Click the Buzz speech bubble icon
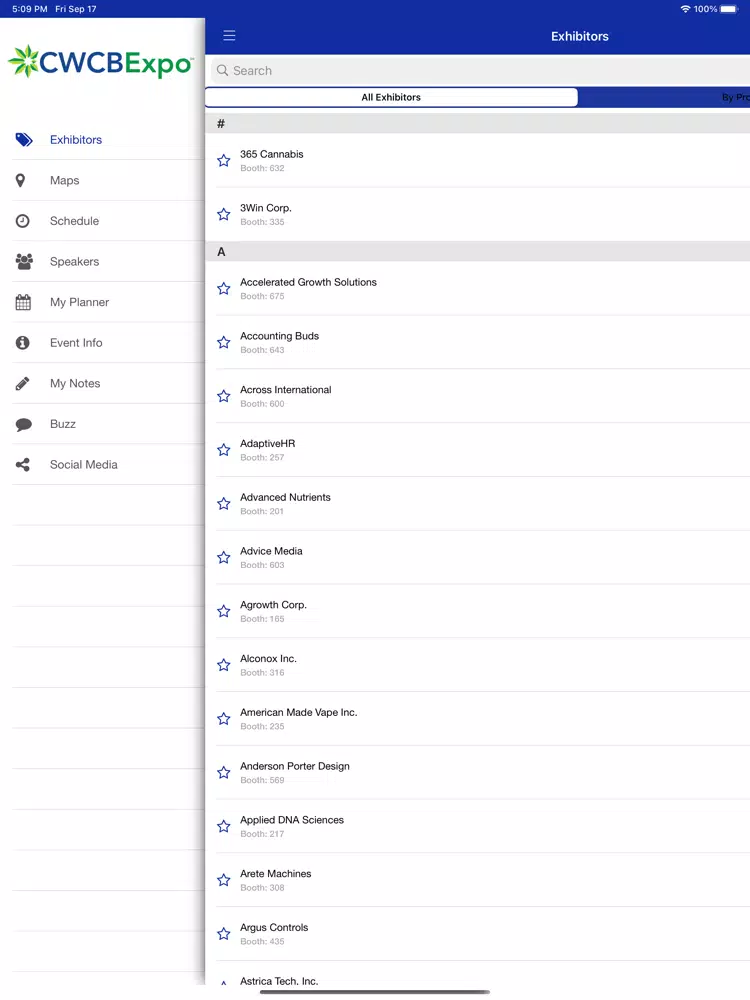The image size is (750, 1000). coord(24,425)
